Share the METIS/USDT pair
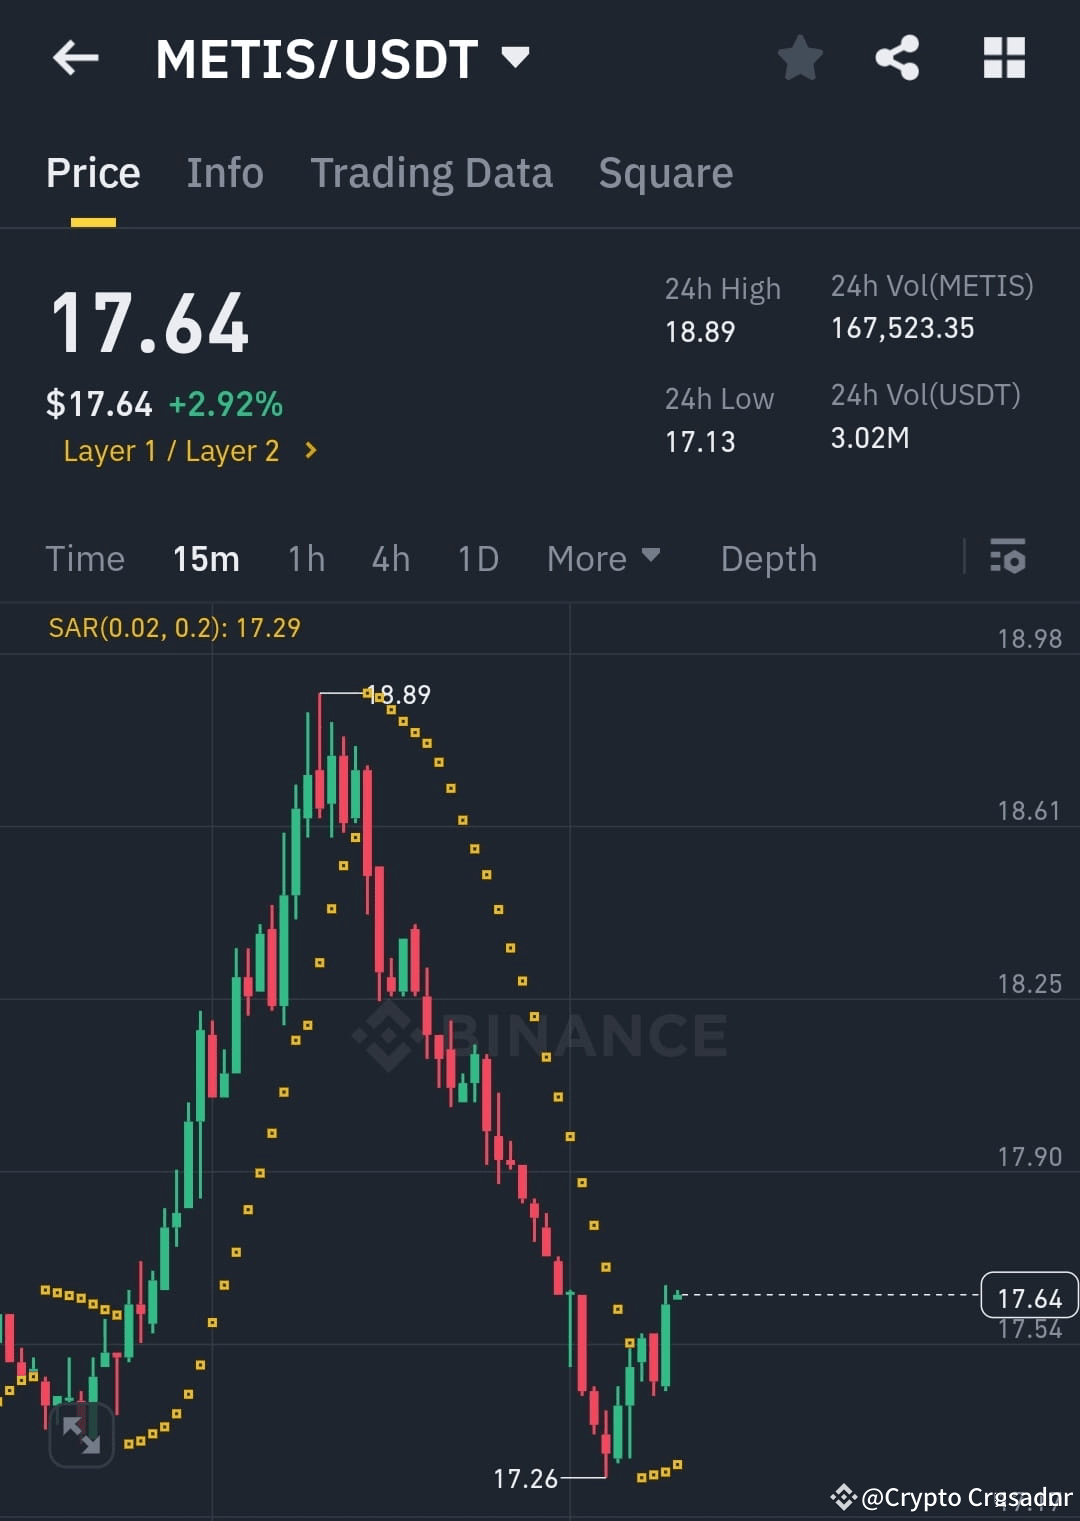 897,58
